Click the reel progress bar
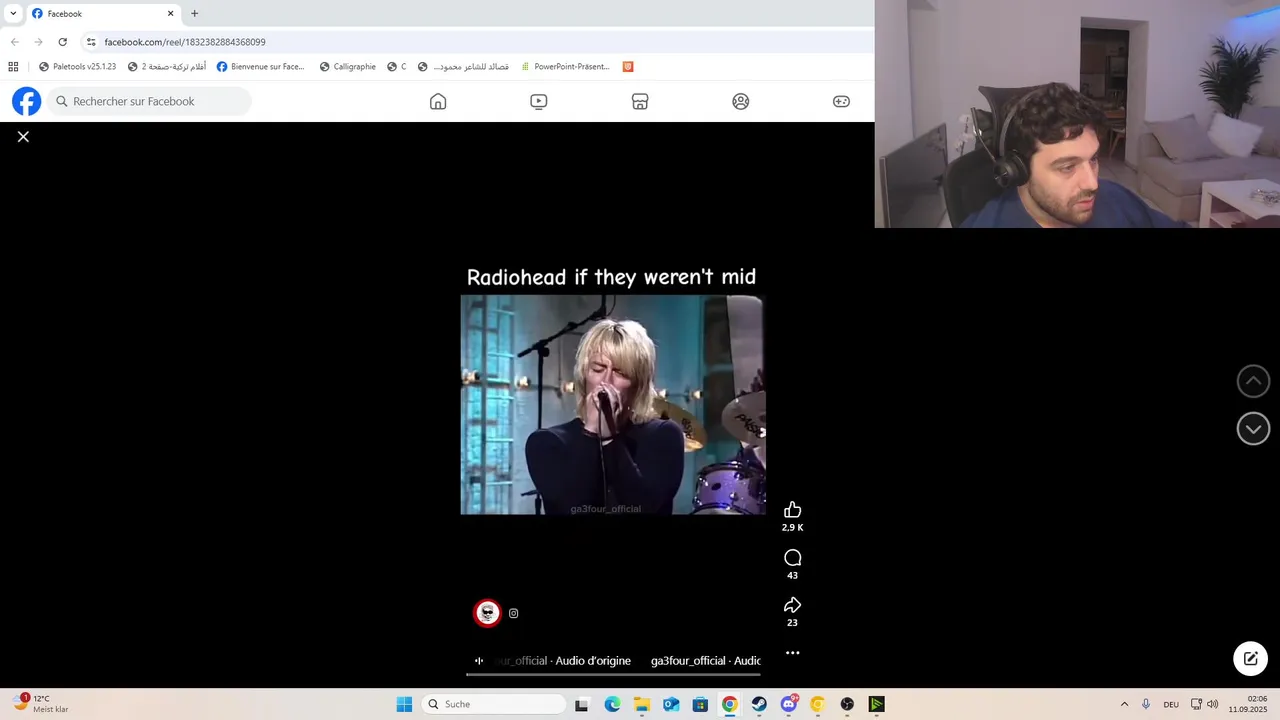Image resolution: width=1280 pixels, height=720 pixels. coord(613,675)
